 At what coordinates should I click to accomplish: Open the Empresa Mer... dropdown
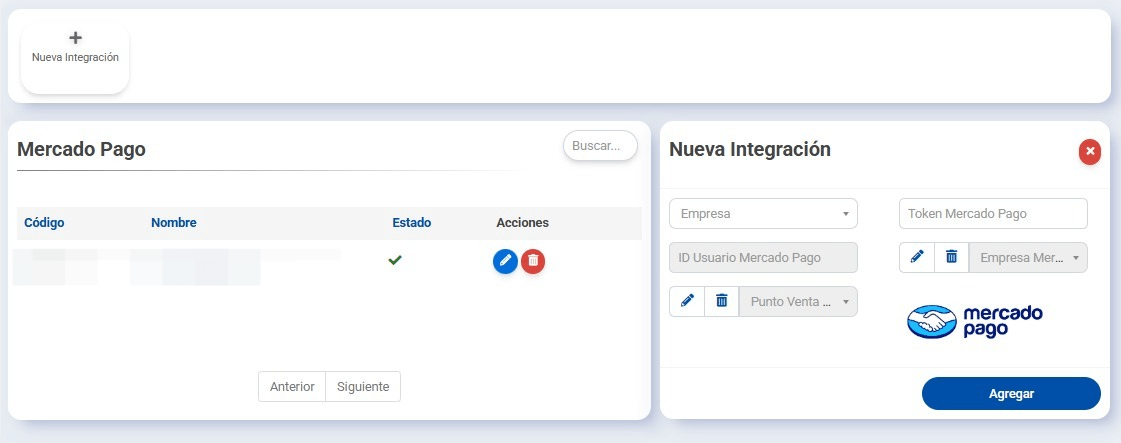click(1028, 257)
